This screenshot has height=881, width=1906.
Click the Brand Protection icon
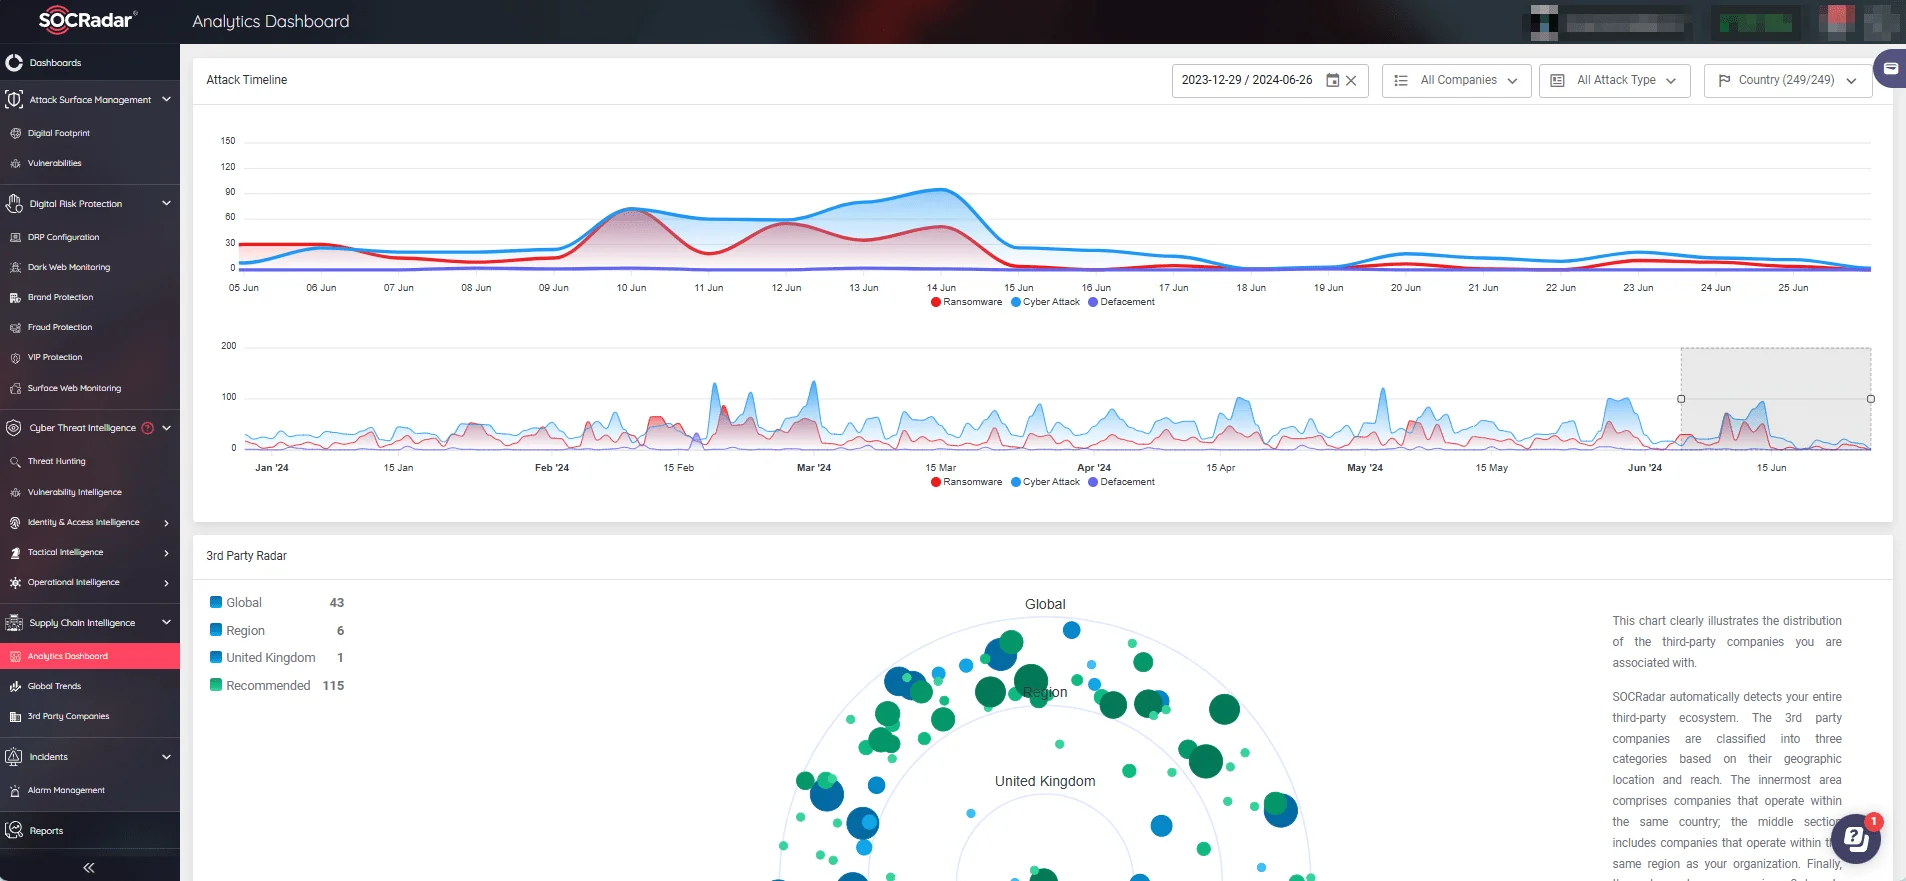click(15, 298)
